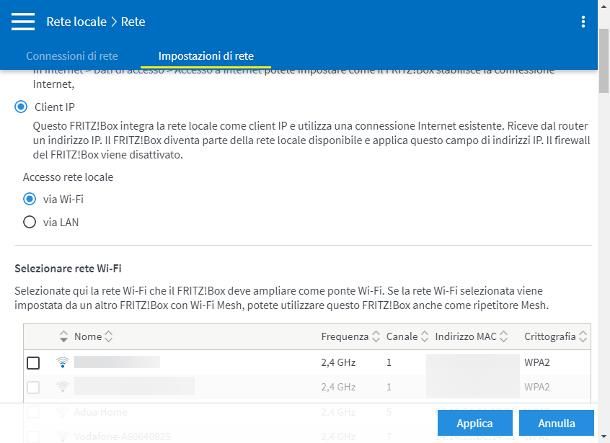Select Impostazioni di rete tab
The height and width of the screenshot is (443, 610).
tap(206, 57)
